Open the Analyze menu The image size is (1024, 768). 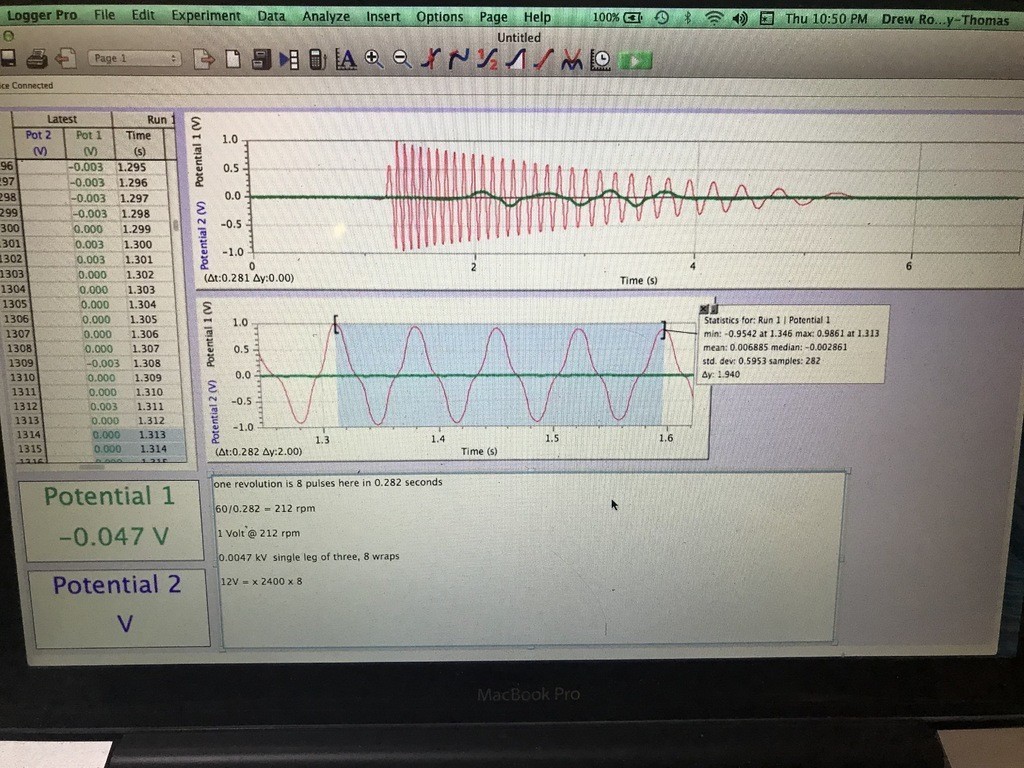[x=326, y=16]
